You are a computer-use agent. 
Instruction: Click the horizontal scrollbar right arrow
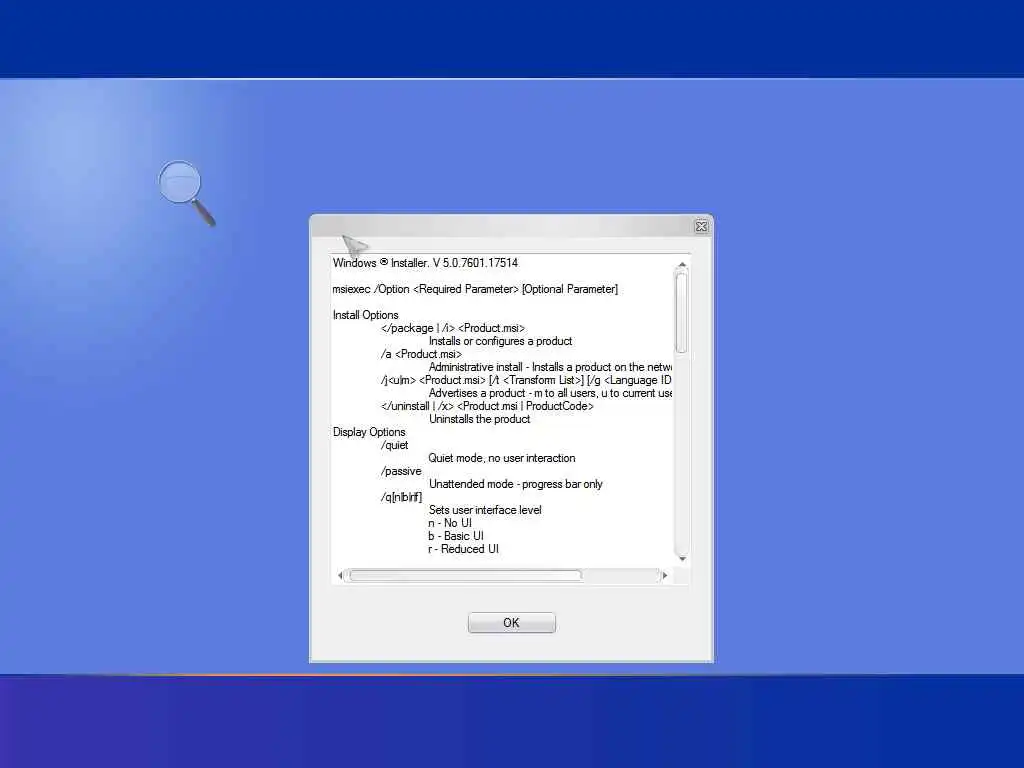[665, 575]
